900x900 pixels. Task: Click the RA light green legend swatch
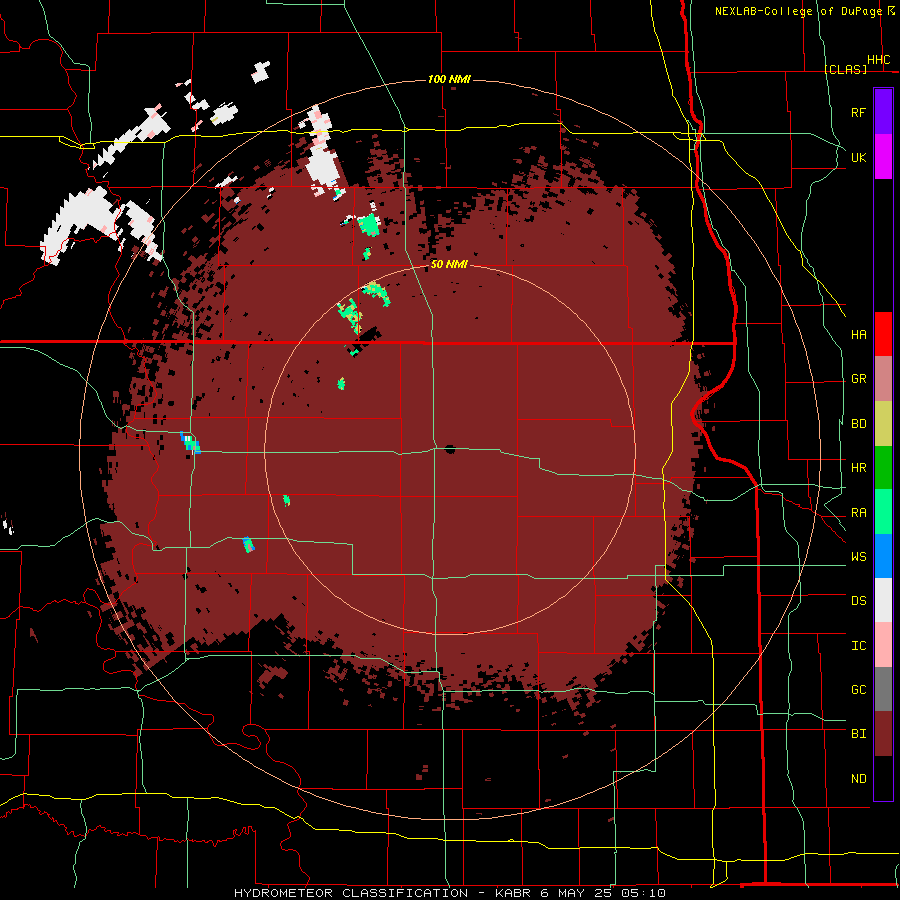(883, 512)
